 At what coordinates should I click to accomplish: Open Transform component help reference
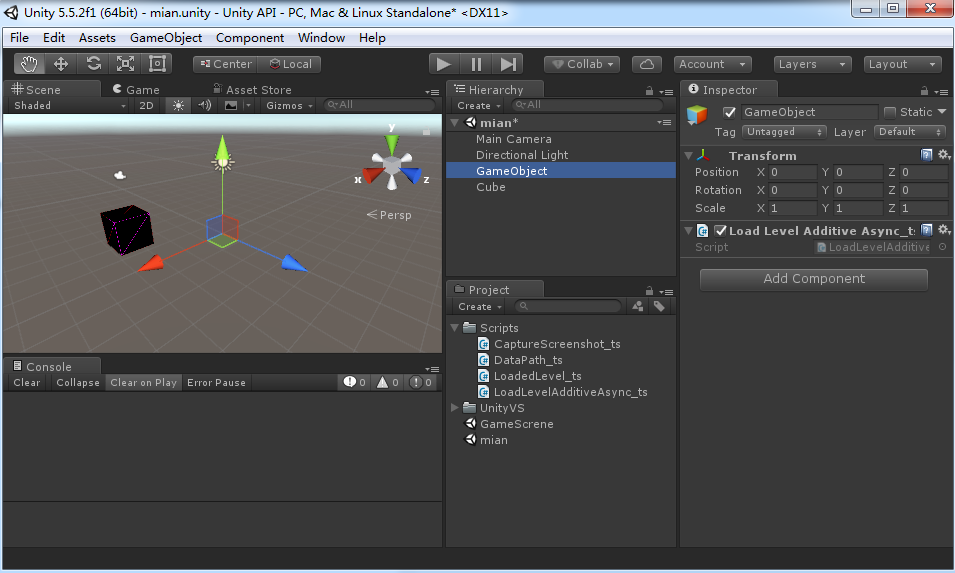(x=926, y=155)
